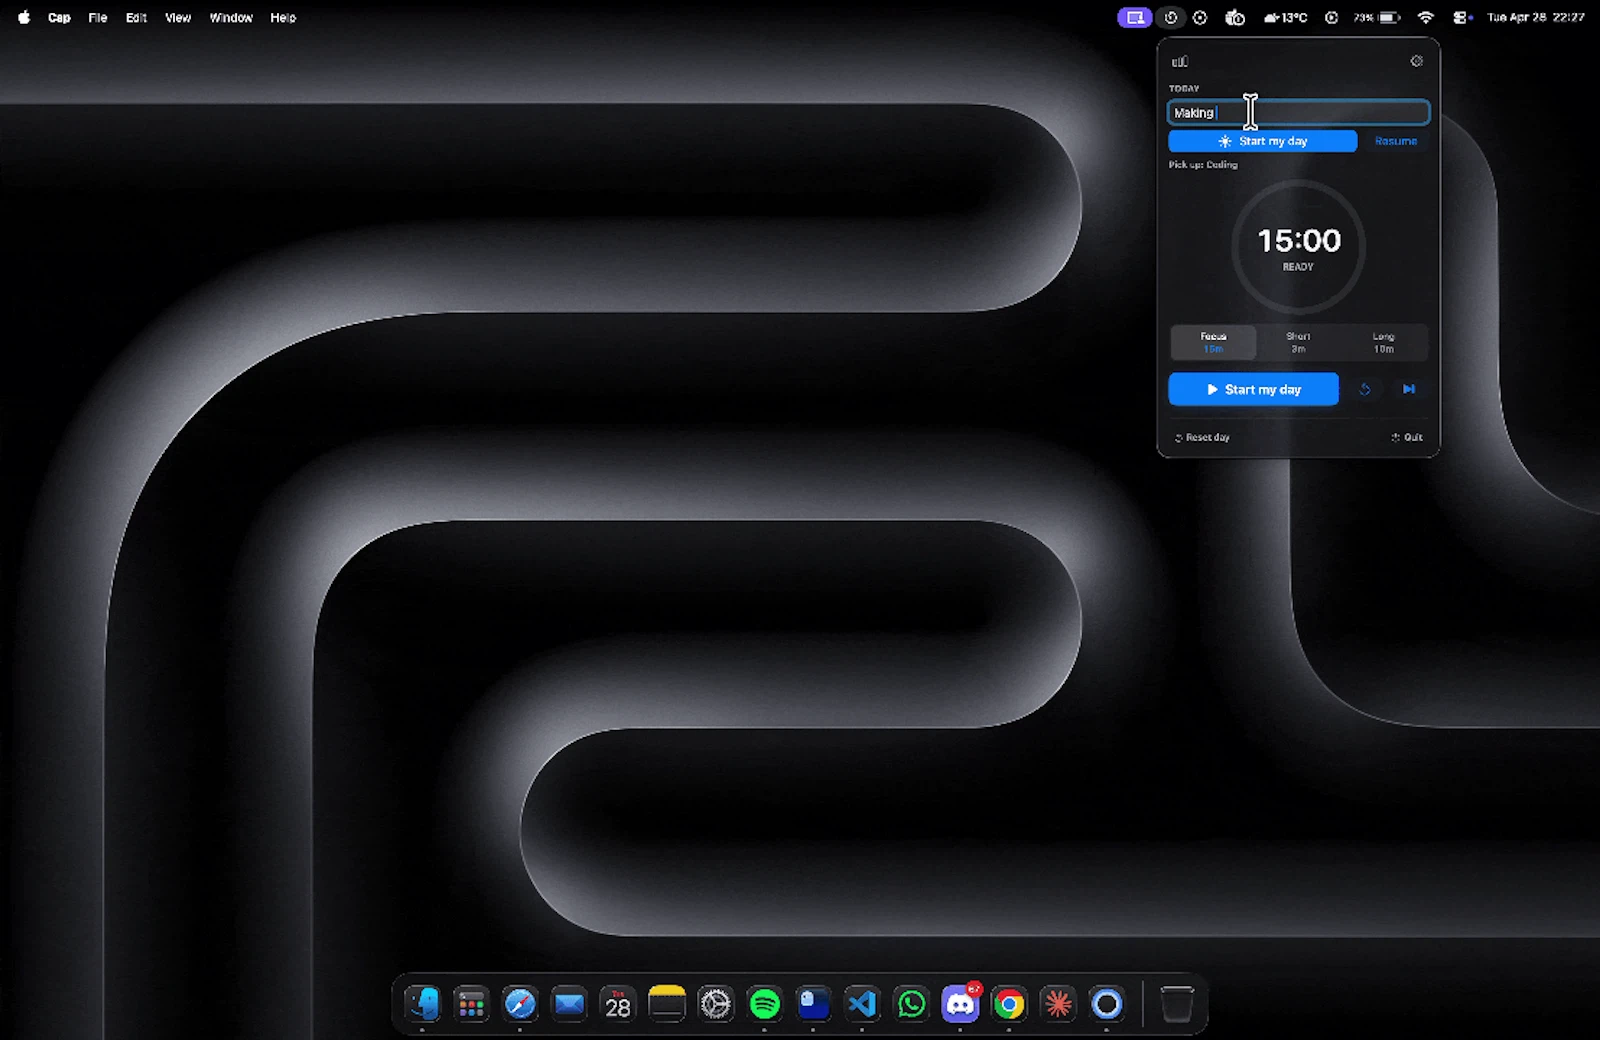This screenshot has width=1600, height=1040.
Task: Open WhatsApp from the dock
Action: (911, 1003)
